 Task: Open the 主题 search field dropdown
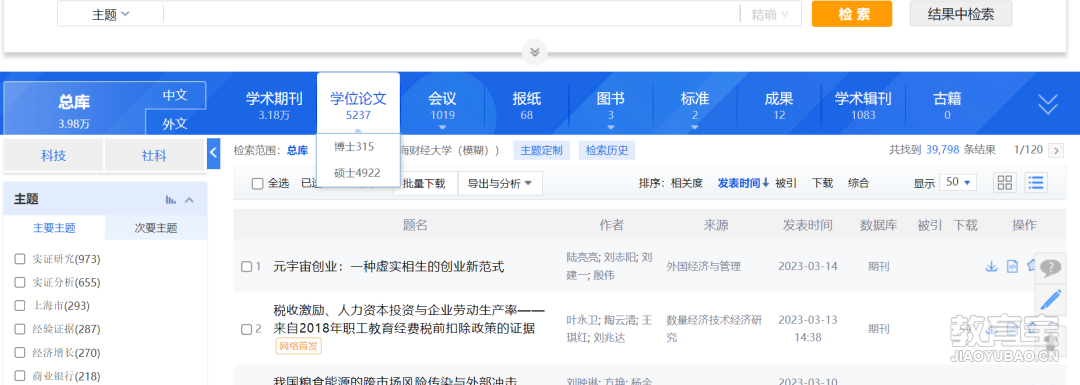(x=110, y=14)
